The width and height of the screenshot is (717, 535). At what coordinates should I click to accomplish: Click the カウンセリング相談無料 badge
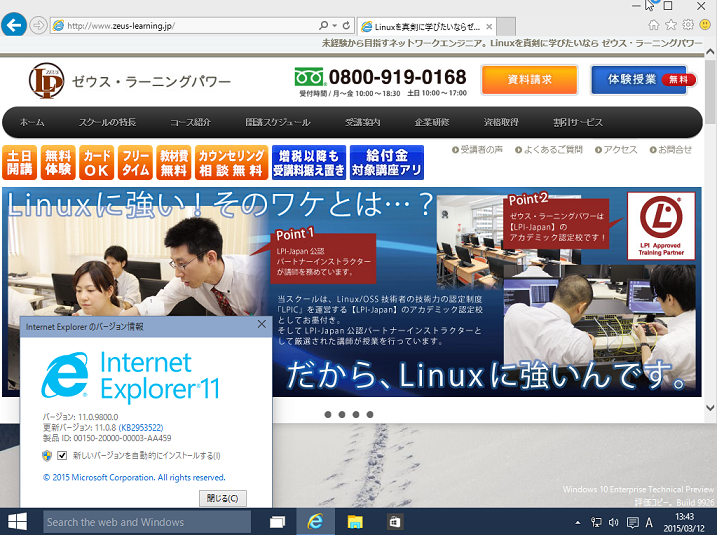[231, 162]
